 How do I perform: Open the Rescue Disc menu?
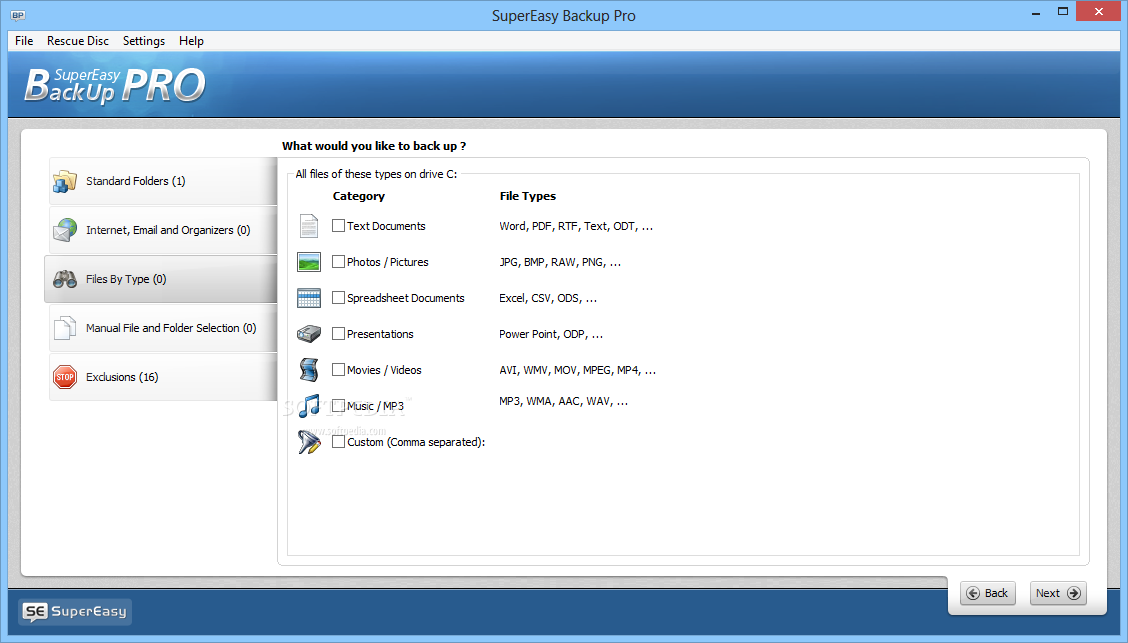point(78,41)
